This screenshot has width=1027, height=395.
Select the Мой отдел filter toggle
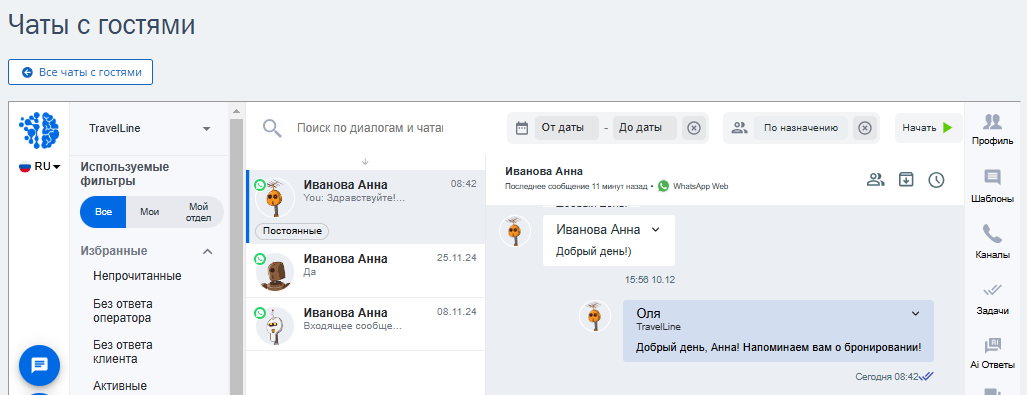point(198,212)
